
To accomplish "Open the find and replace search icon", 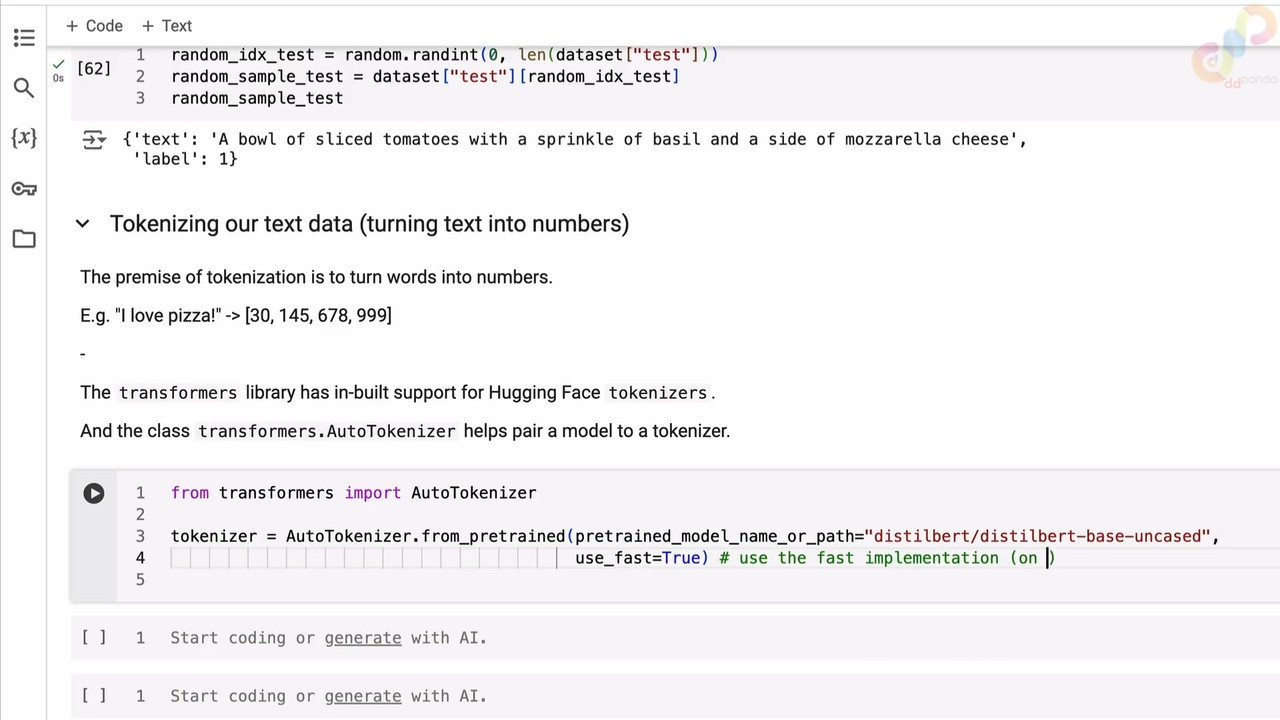I will 24,88.
